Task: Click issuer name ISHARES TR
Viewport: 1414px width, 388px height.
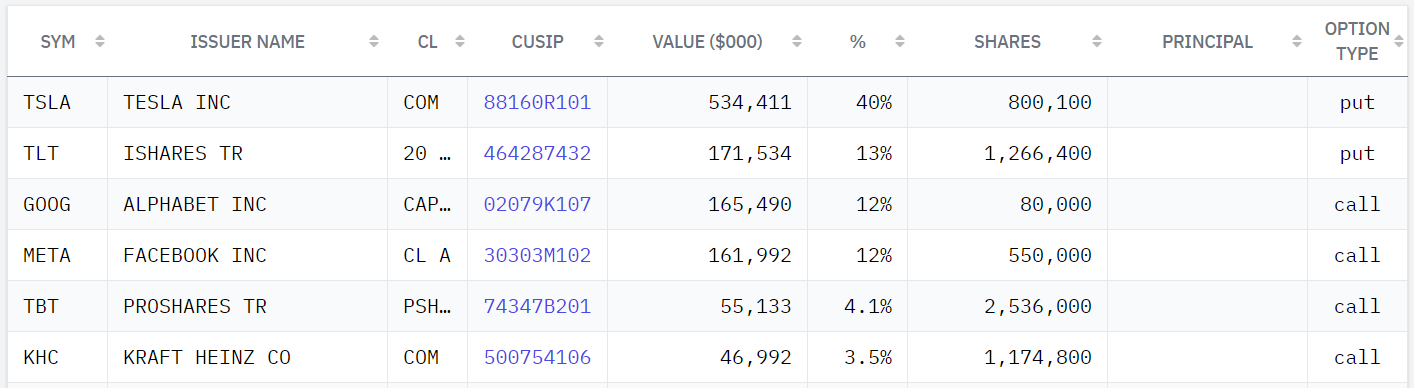Action: (x=183, y=153)
